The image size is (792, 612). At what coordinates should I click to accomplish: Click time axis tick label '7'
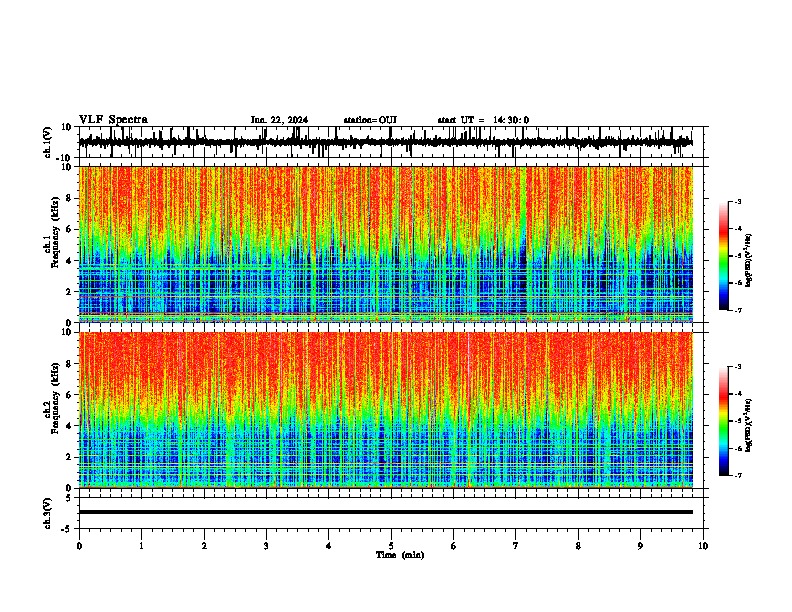click(x=516, y=546)
